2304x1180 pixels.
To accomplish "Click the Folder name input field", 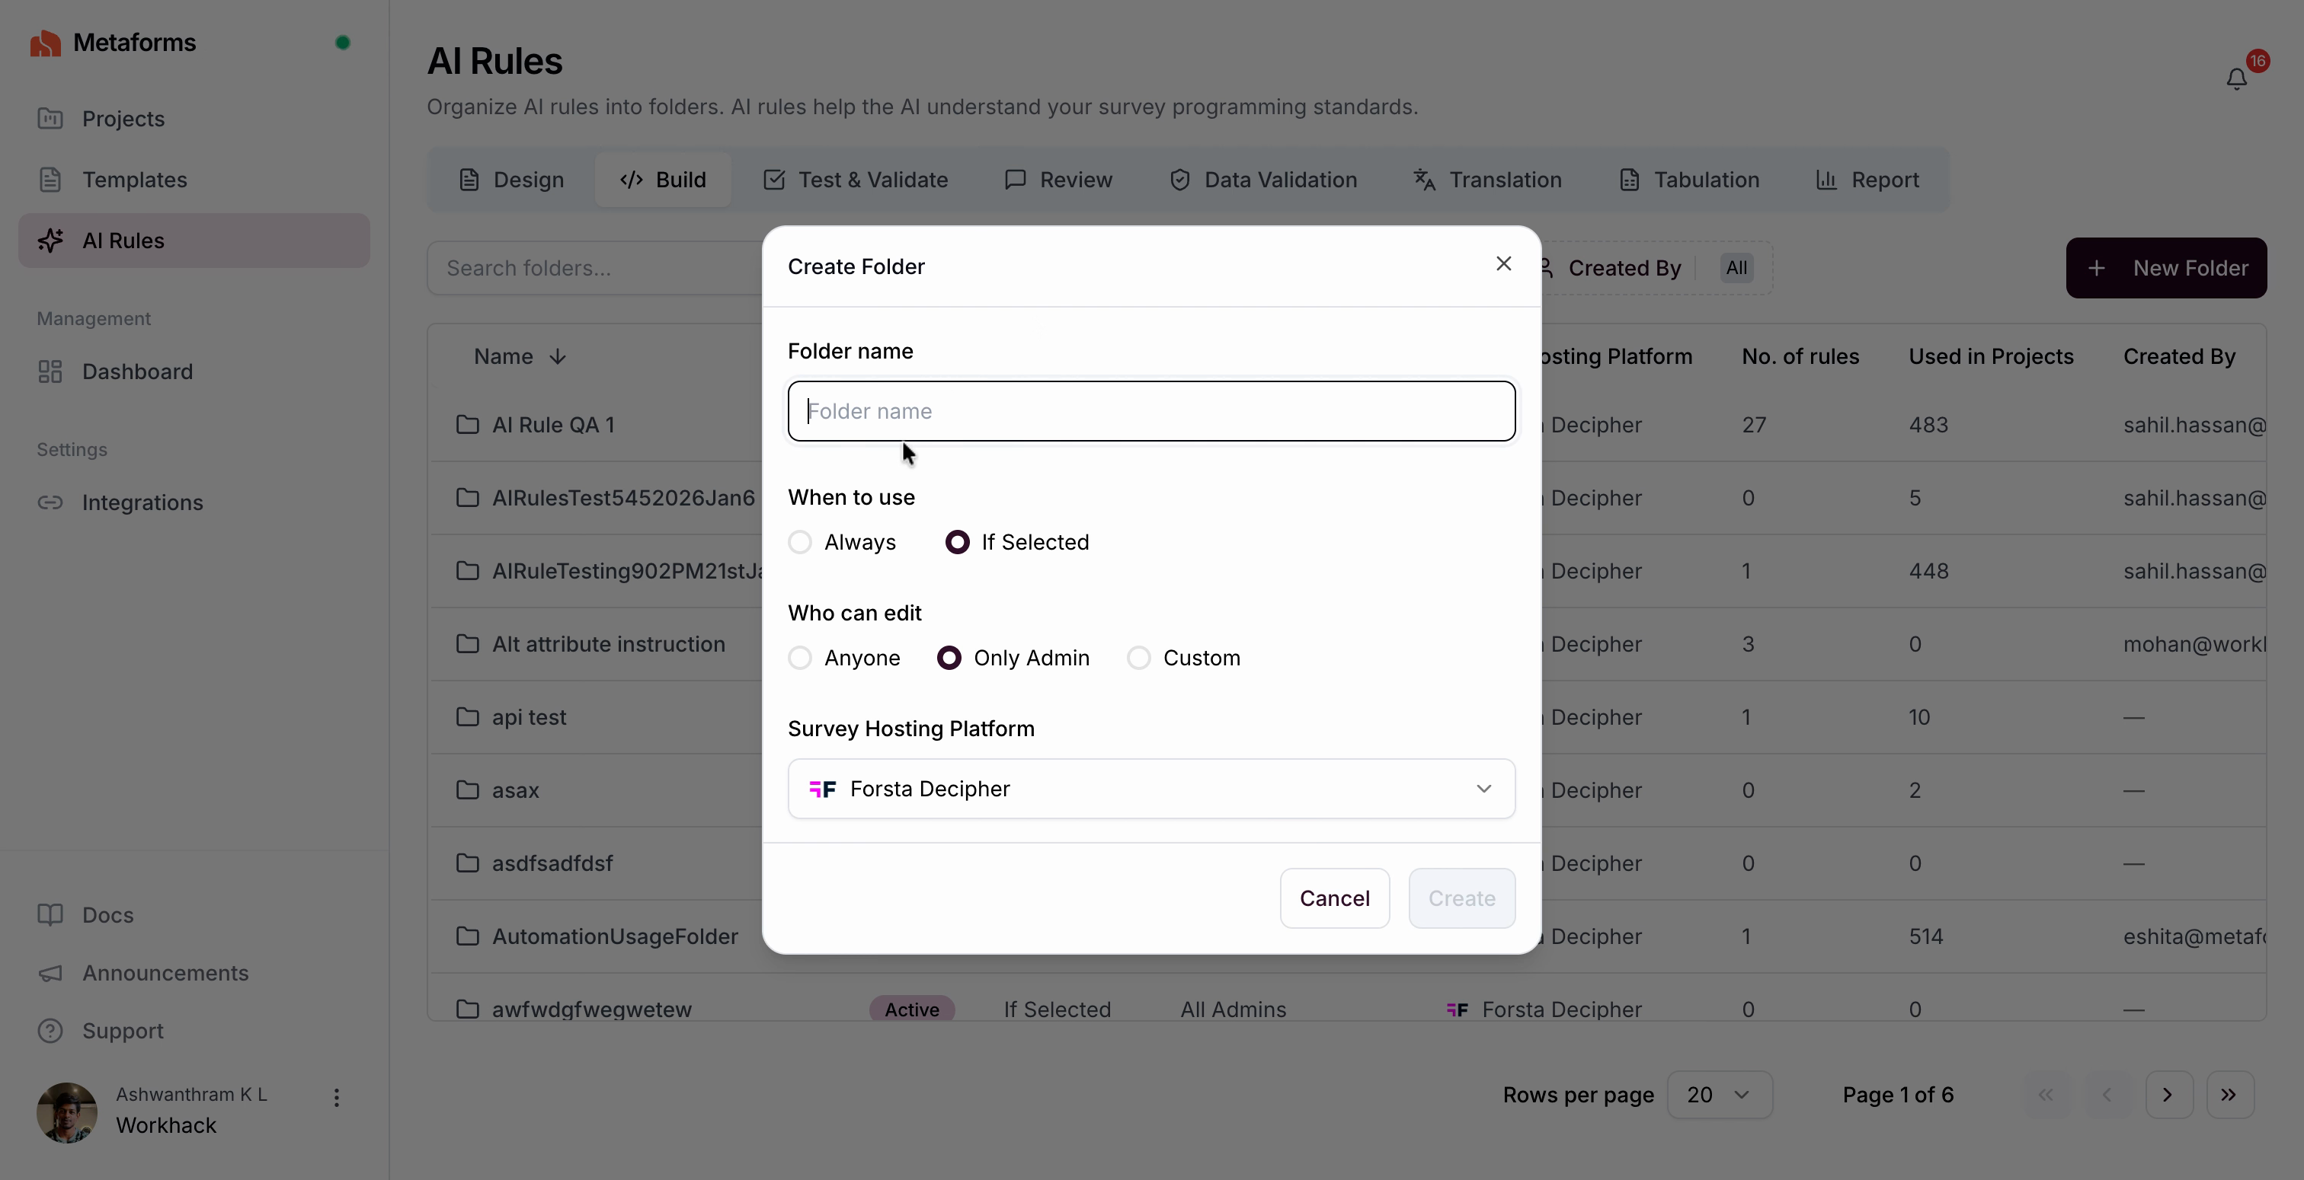I will (x=1151, y=411).
